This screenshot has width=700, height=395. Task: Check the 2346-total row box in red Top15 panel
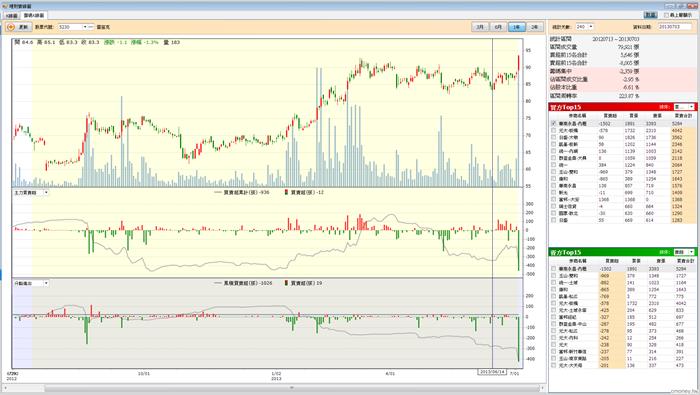(x=554, y=144)
